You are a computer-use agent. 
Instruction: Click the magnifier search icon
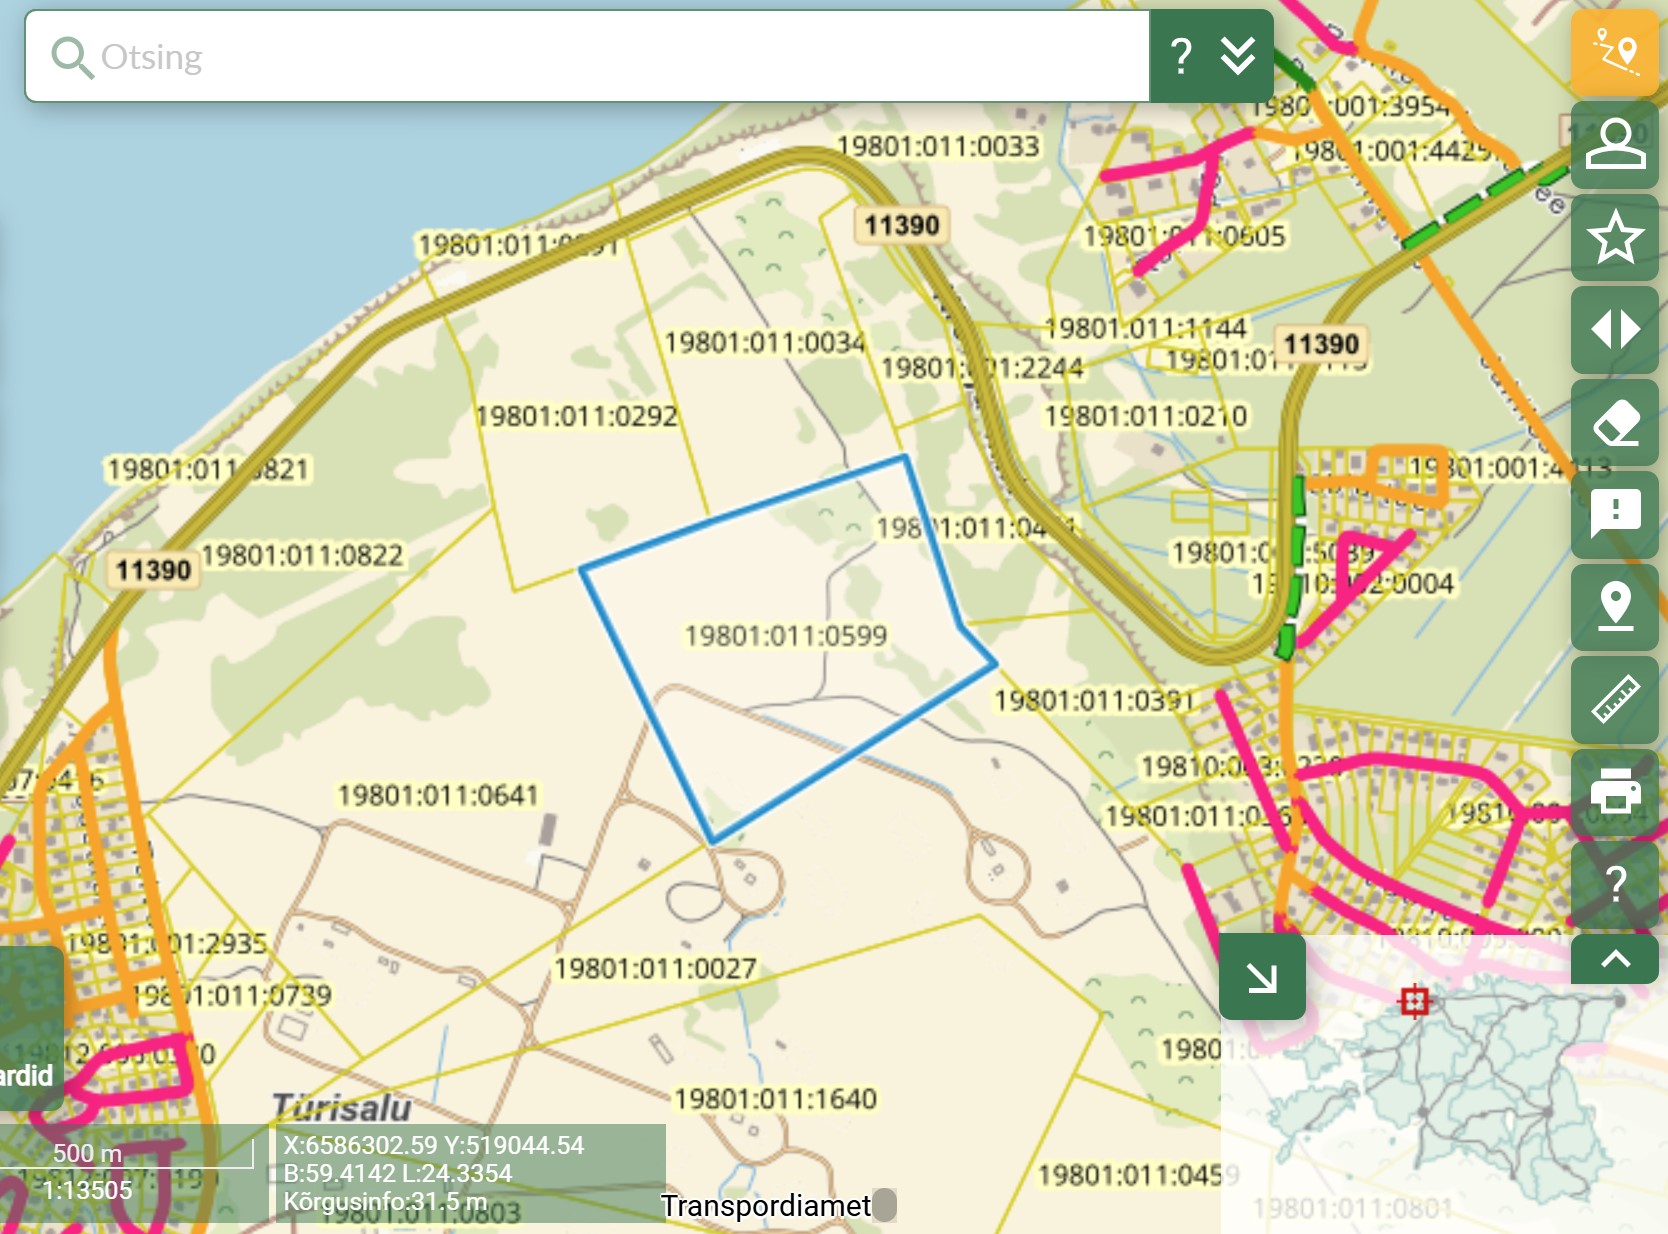72,58
